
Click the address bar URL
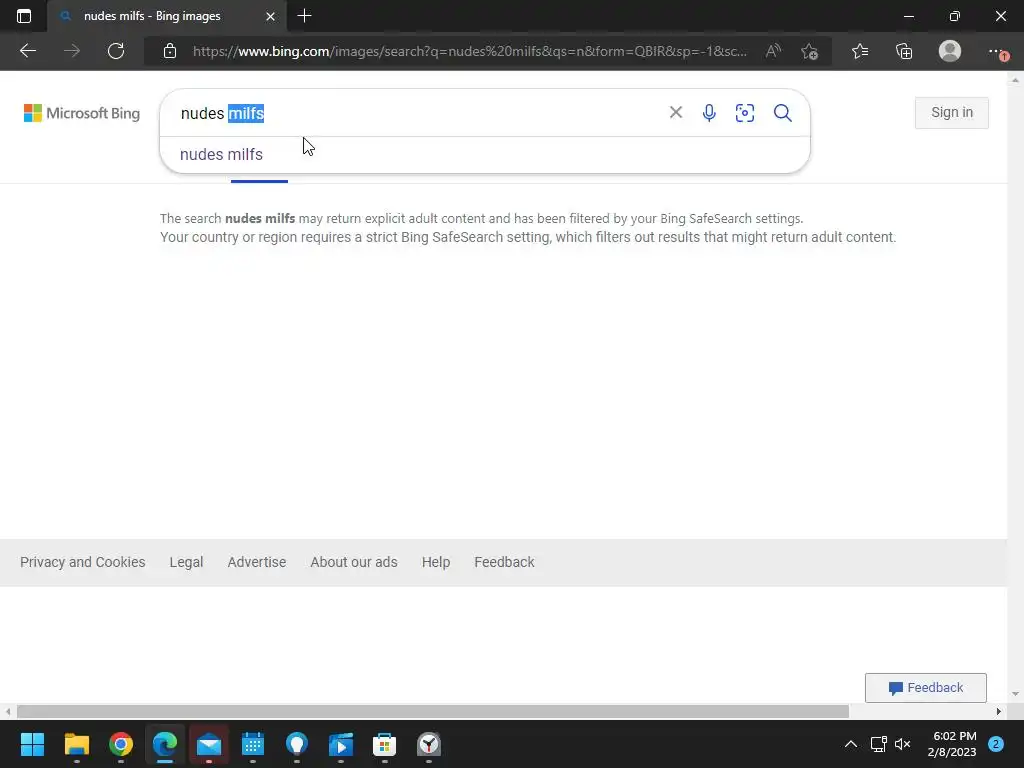pyautogui.click(x=470, y=51)
